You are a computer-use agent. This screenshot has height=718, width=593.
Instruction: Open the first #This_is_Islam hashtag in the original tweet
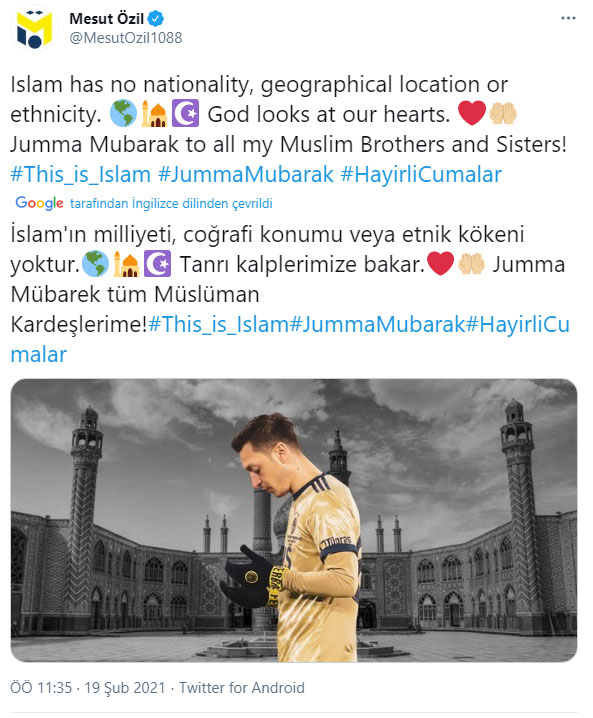81,174
